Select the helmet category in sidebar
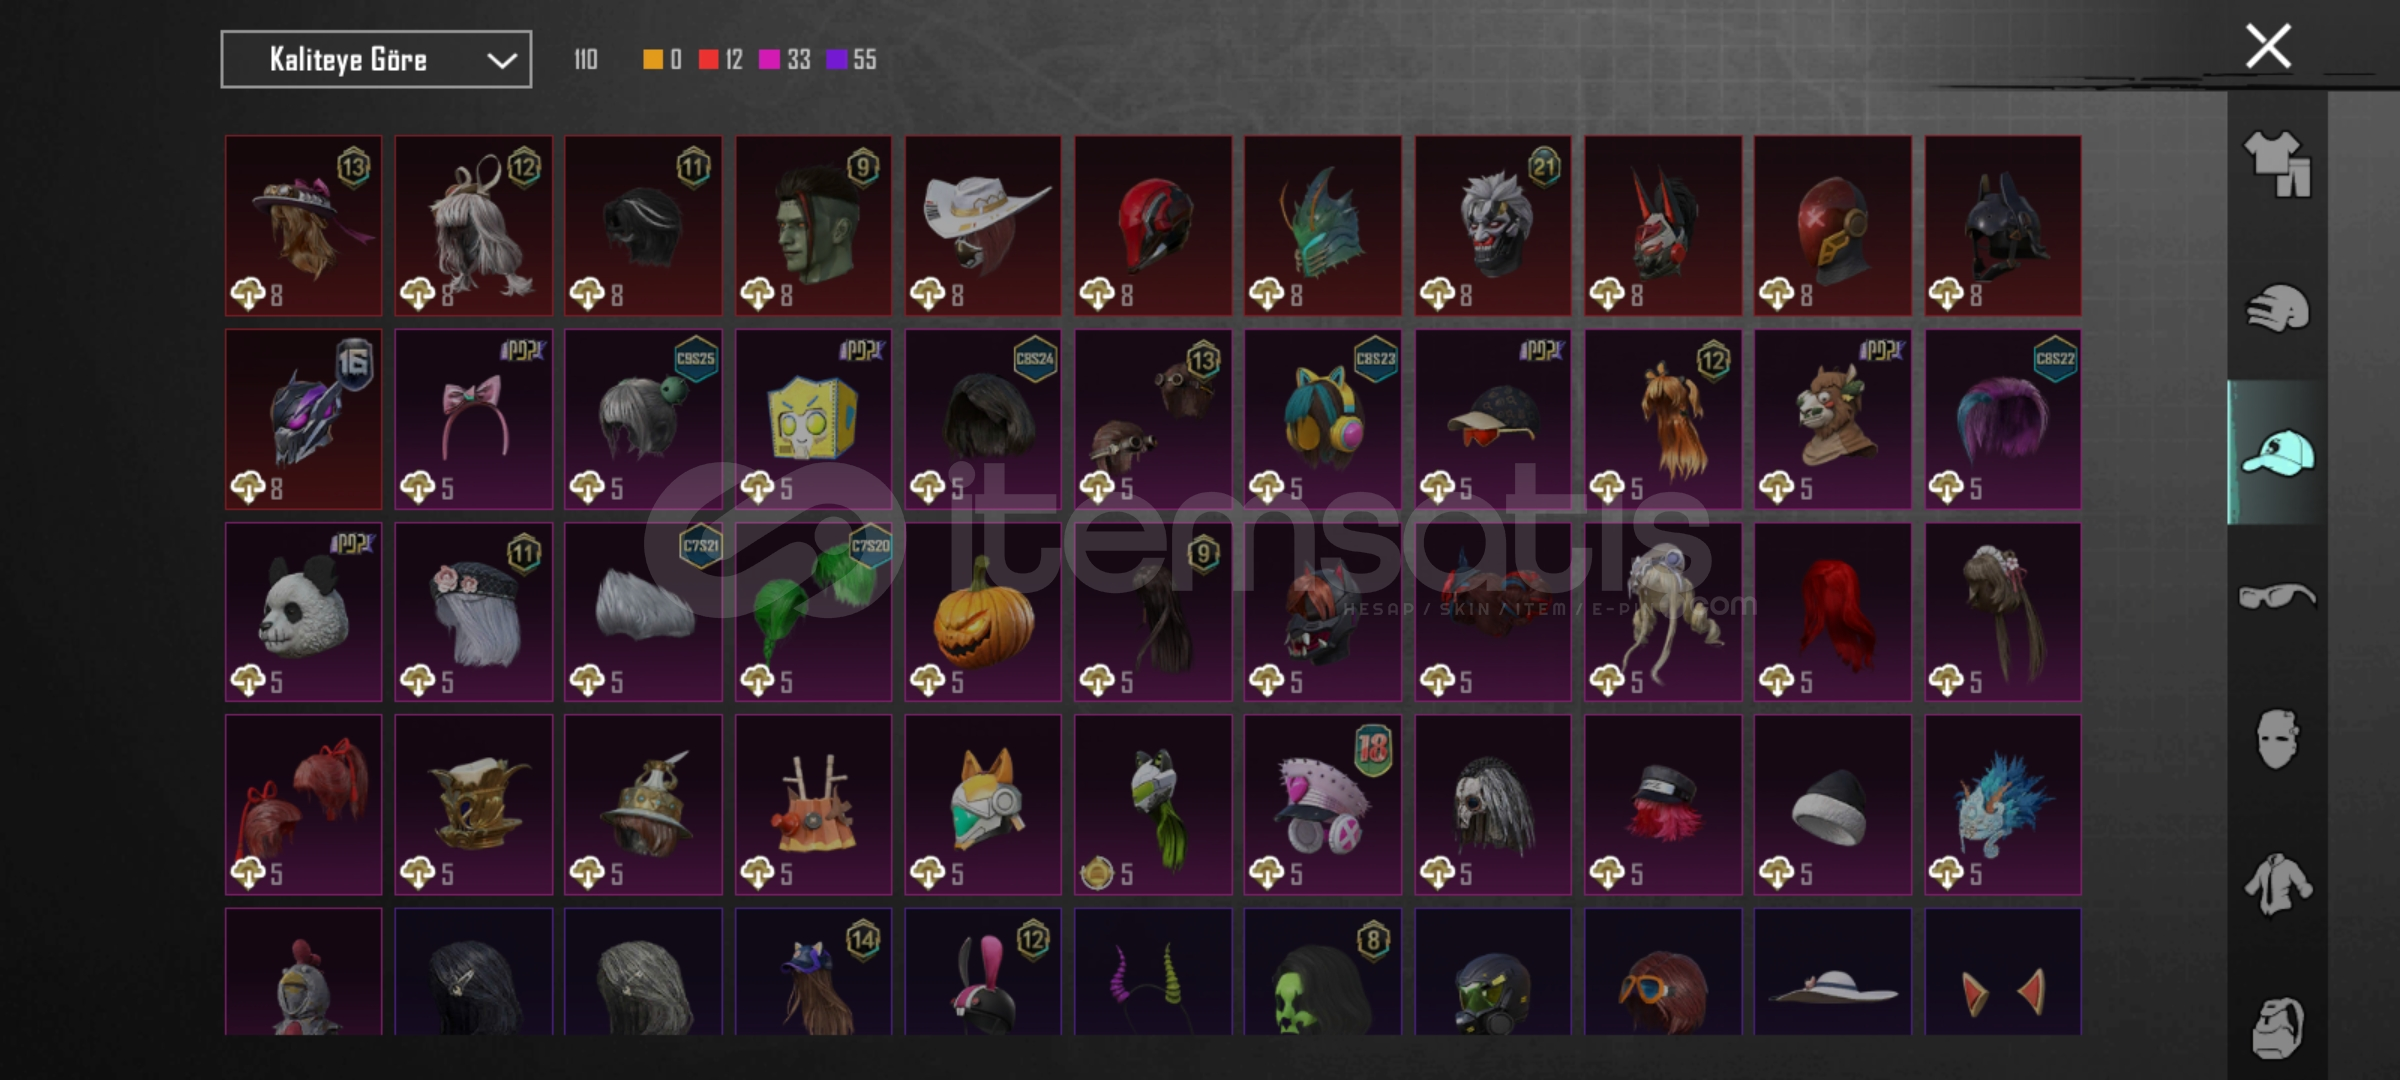The image size is (2400, 1080). [2277, 308]
